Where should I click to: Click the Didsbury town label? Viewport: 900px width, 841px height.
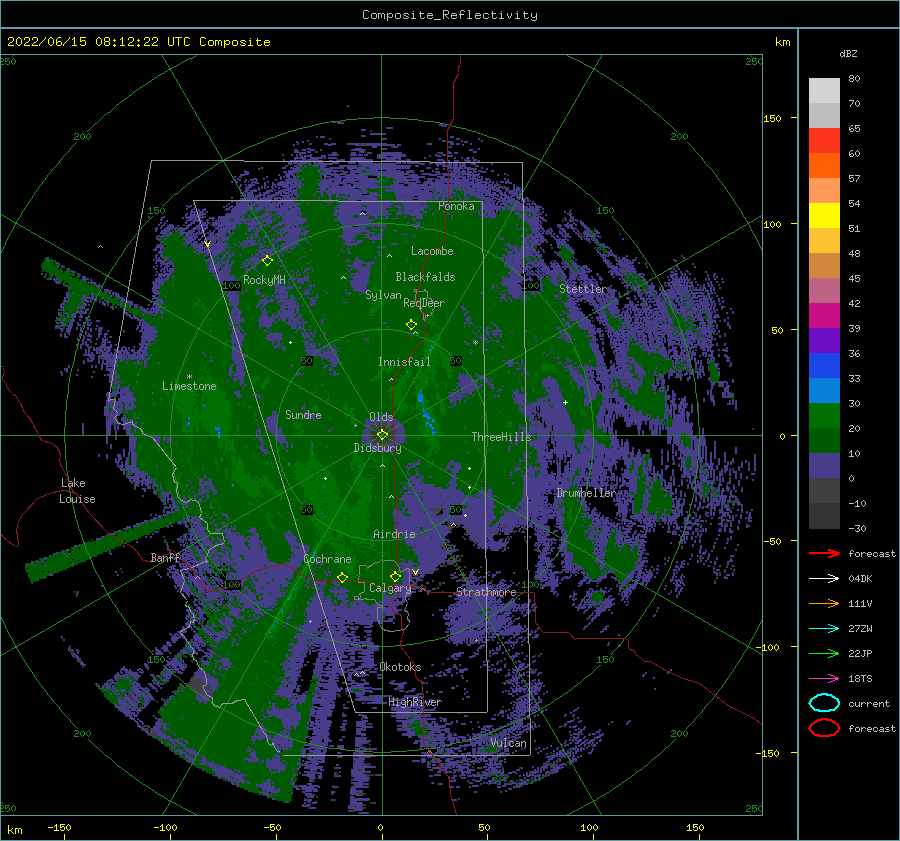click(377, 448)
